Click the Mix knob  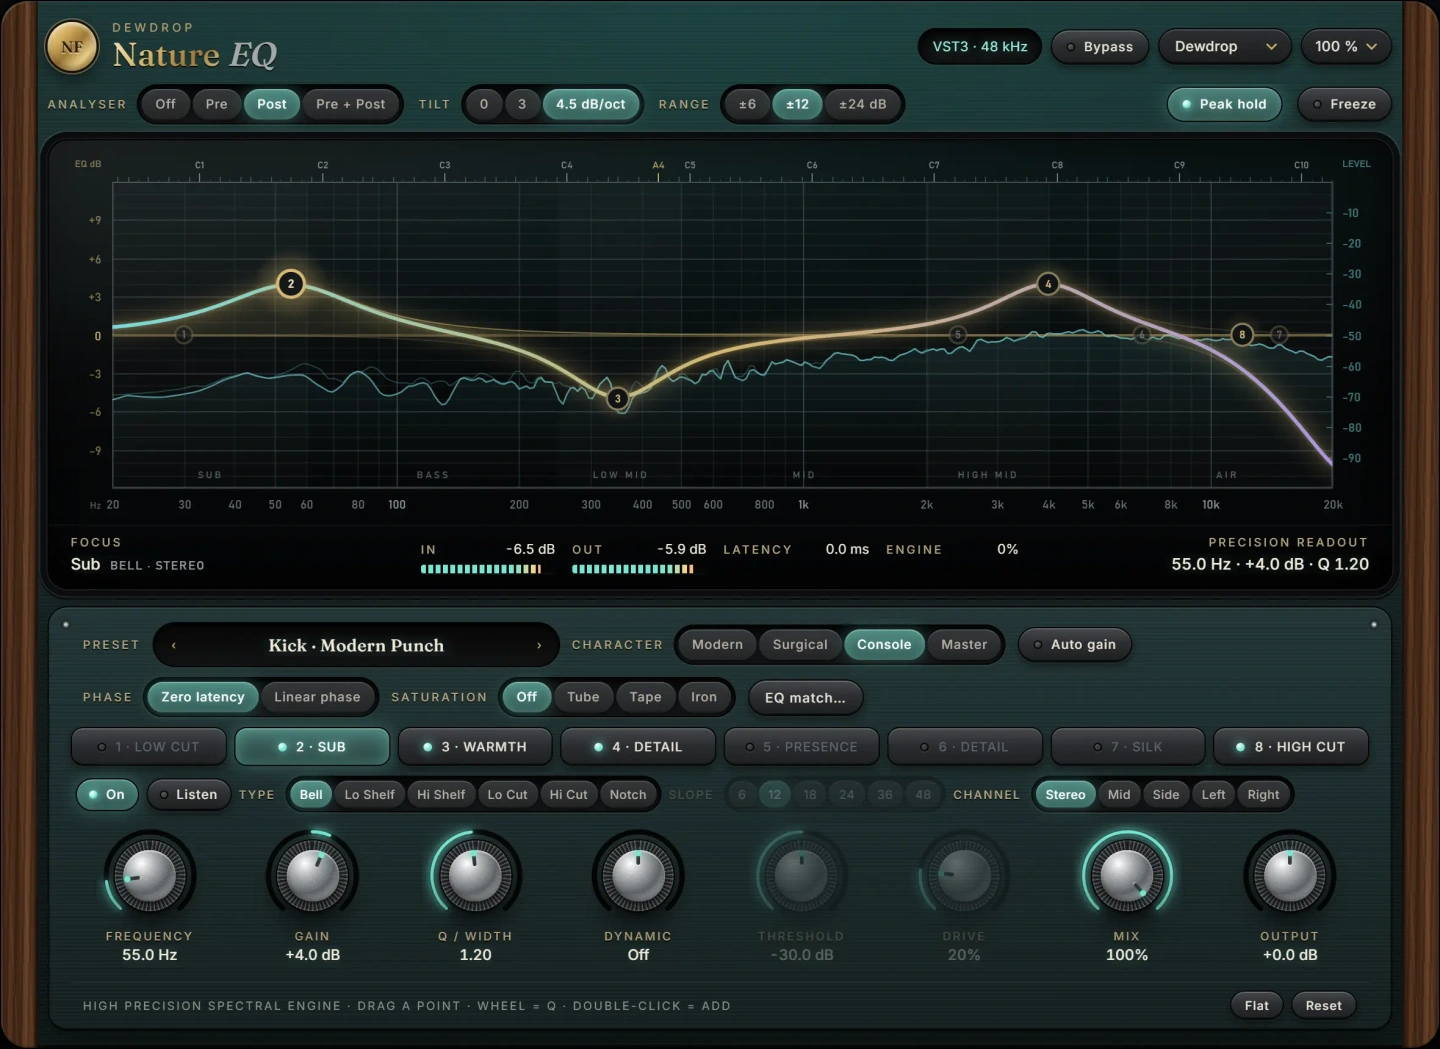[x=1127, y=876]
